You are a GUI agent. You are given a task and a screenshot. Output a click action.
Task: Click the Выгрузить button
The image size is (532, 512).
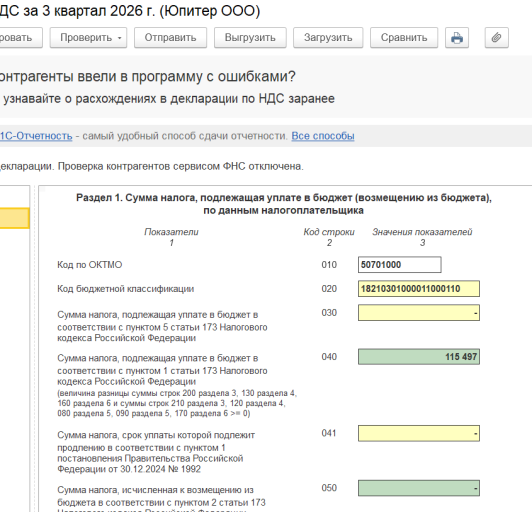pyautogui.click(x=250, y=38)
